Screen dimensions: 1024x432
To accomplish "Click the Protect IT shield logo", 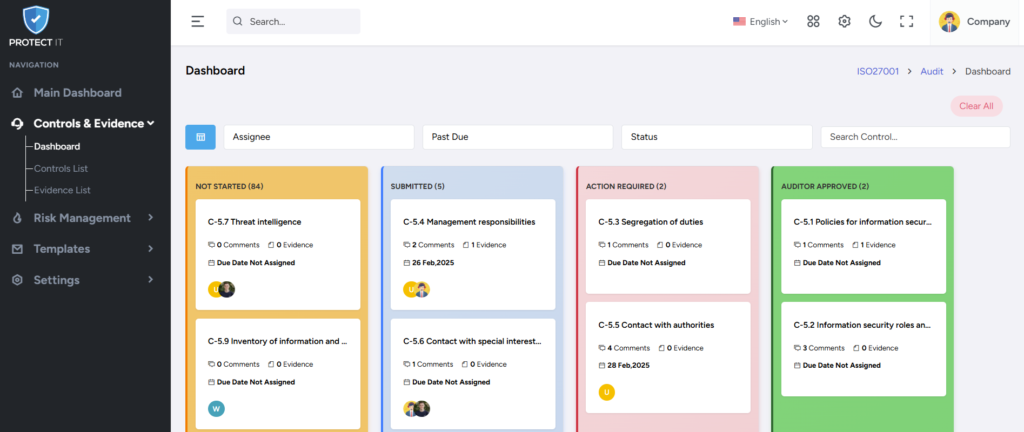I will tap(36, 21).
